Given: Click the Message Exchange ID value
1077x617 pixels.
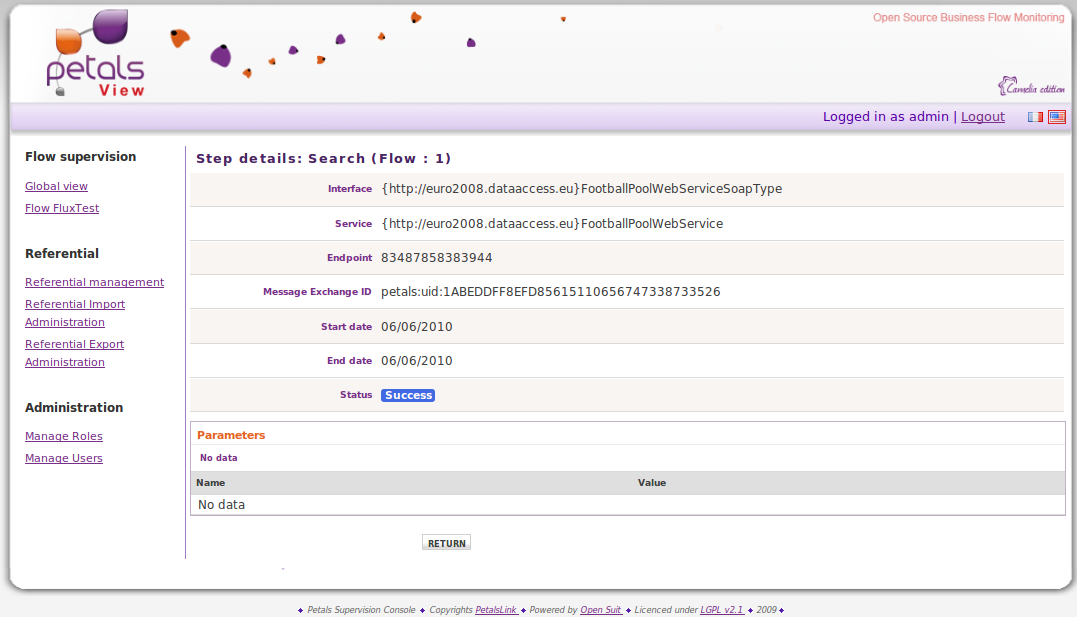Looking at the screenshot, I should (x=550, y=292).
